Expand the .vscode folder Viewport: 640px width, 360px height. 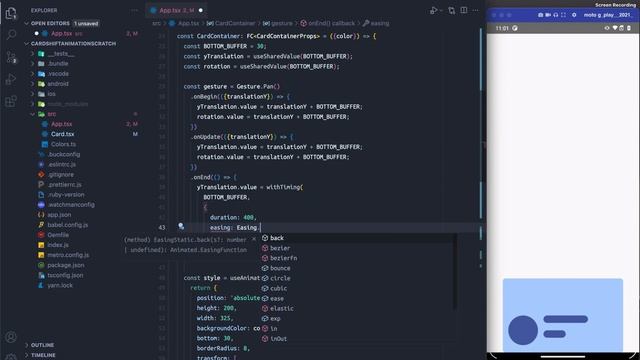[x=33, y=74]
